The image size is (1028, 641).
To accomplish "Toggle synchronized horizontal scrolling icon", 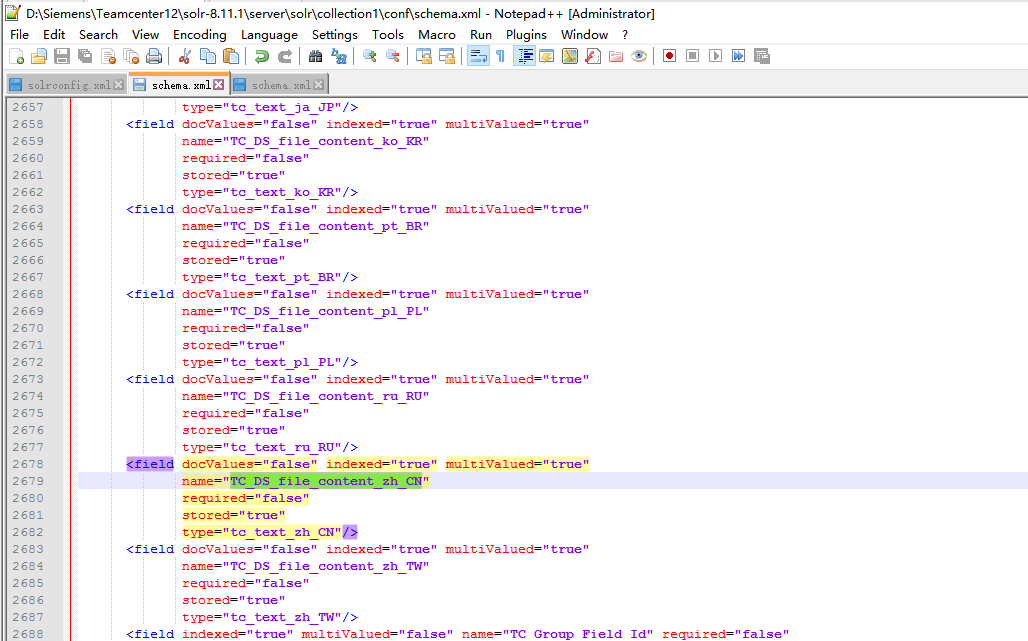I will click(x=447, y=56).
